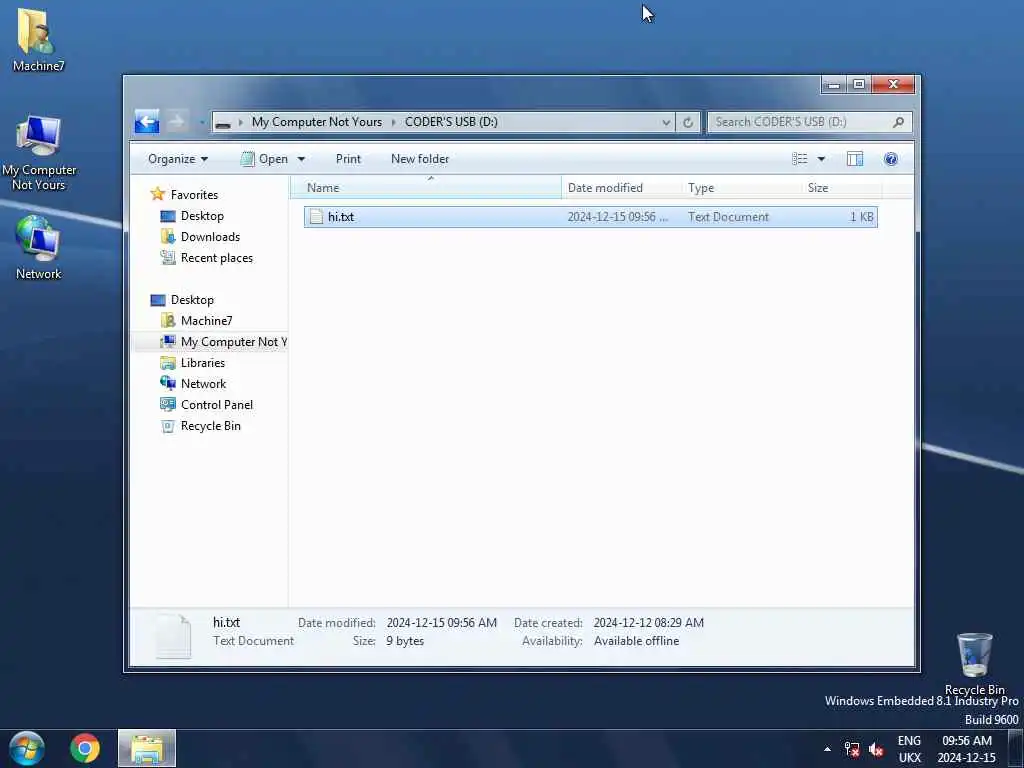Click File Explorer taskbar button
Screen dimensions: 1024x768
[147, 748]
